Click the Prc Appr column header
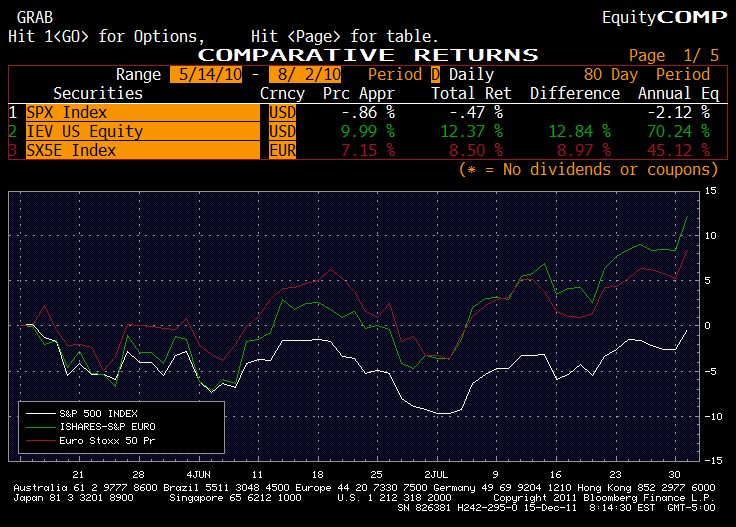The height and width of the screenshot is (527, 736). [x=359, y=94]
